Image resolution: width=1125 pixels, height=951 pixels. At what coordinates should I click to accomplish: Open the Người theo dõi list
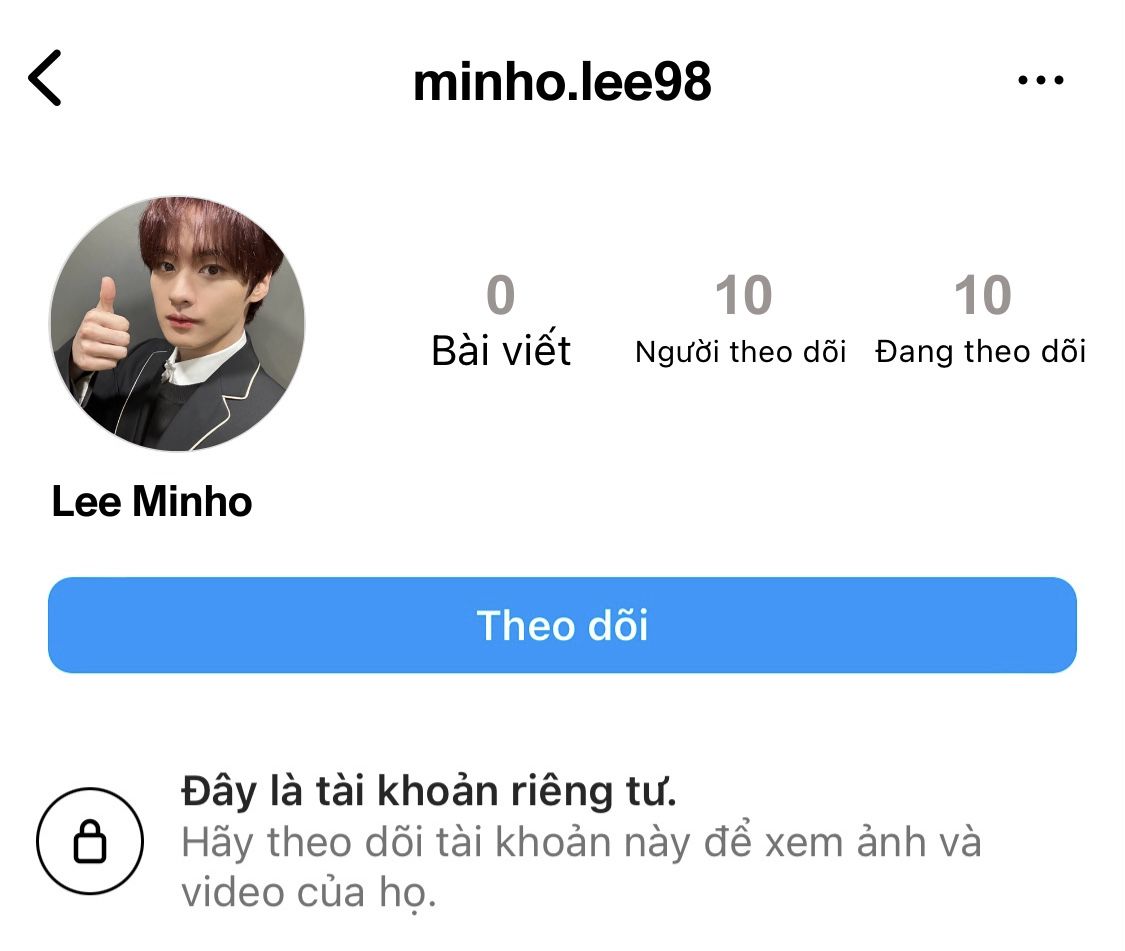click(740, 352)
